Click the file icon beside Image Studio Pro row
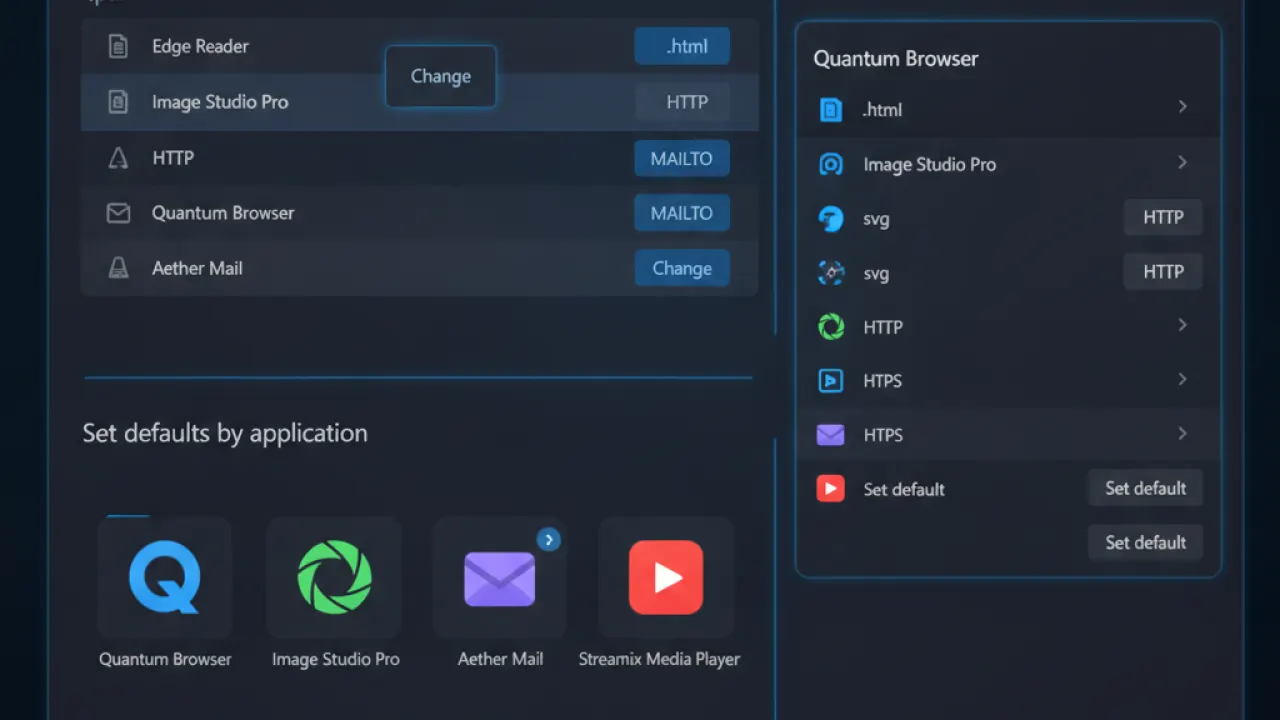Screen dimensions: 1280x720 click(118, 102)
